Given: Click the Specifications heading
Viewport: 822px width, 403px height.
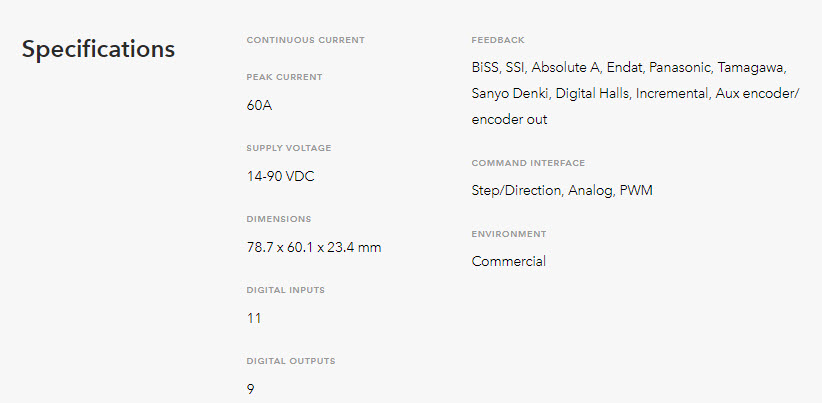Looking at the screenshot, I should click(x=98, y=49).
